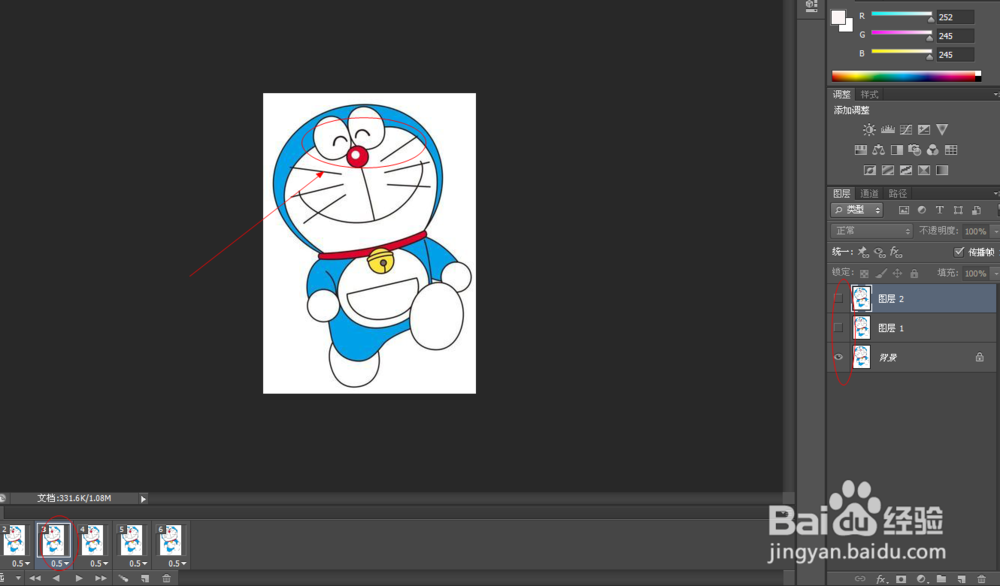This screenshot has height=586, width=1000.
Task: Add a Gradient Map adjustment
Action: pos(942,170)
